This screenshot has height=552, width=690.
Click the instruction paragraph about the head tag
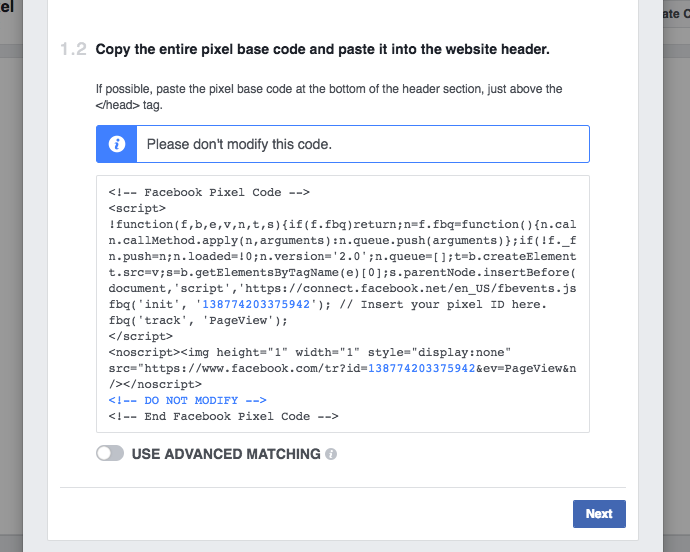(329, 97)
